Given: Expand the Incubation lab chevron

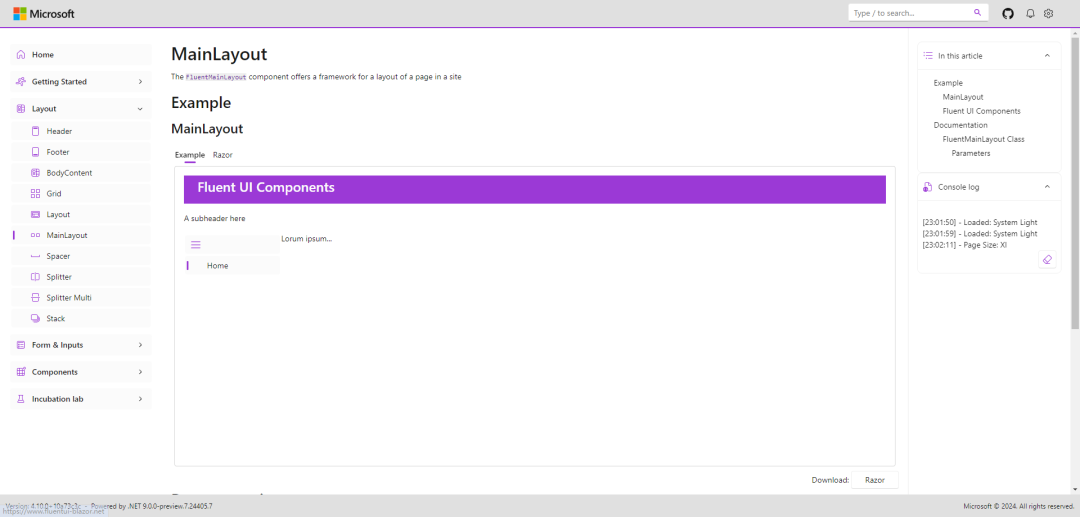Looking at the screenshot, I should pyautogui.click(x=140, y=399).
